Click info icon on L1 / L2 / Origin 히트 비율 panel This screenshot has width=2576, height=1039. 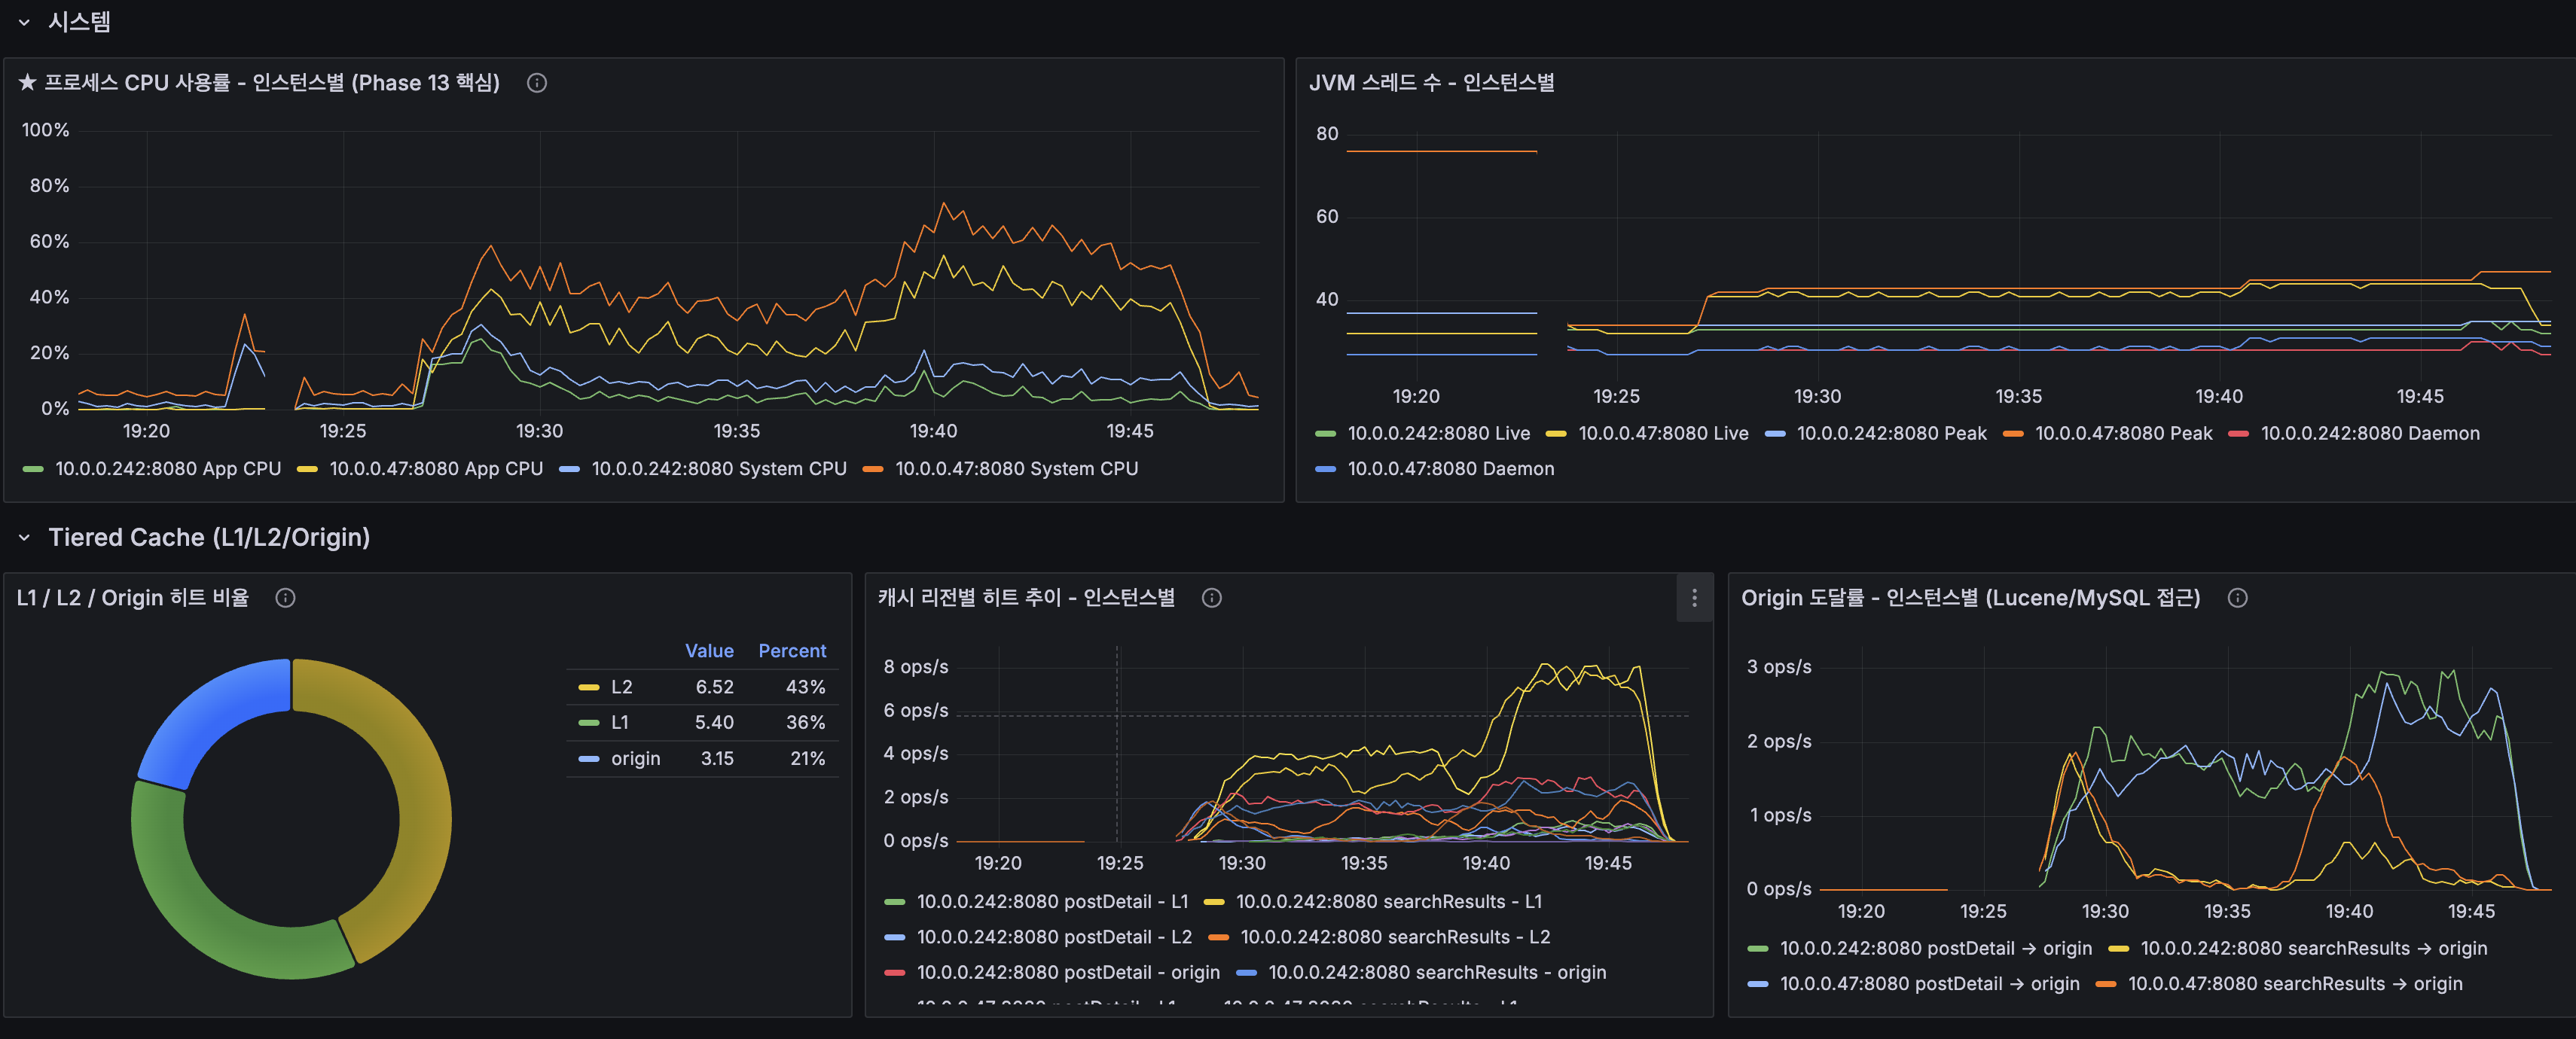coord(286,597)
